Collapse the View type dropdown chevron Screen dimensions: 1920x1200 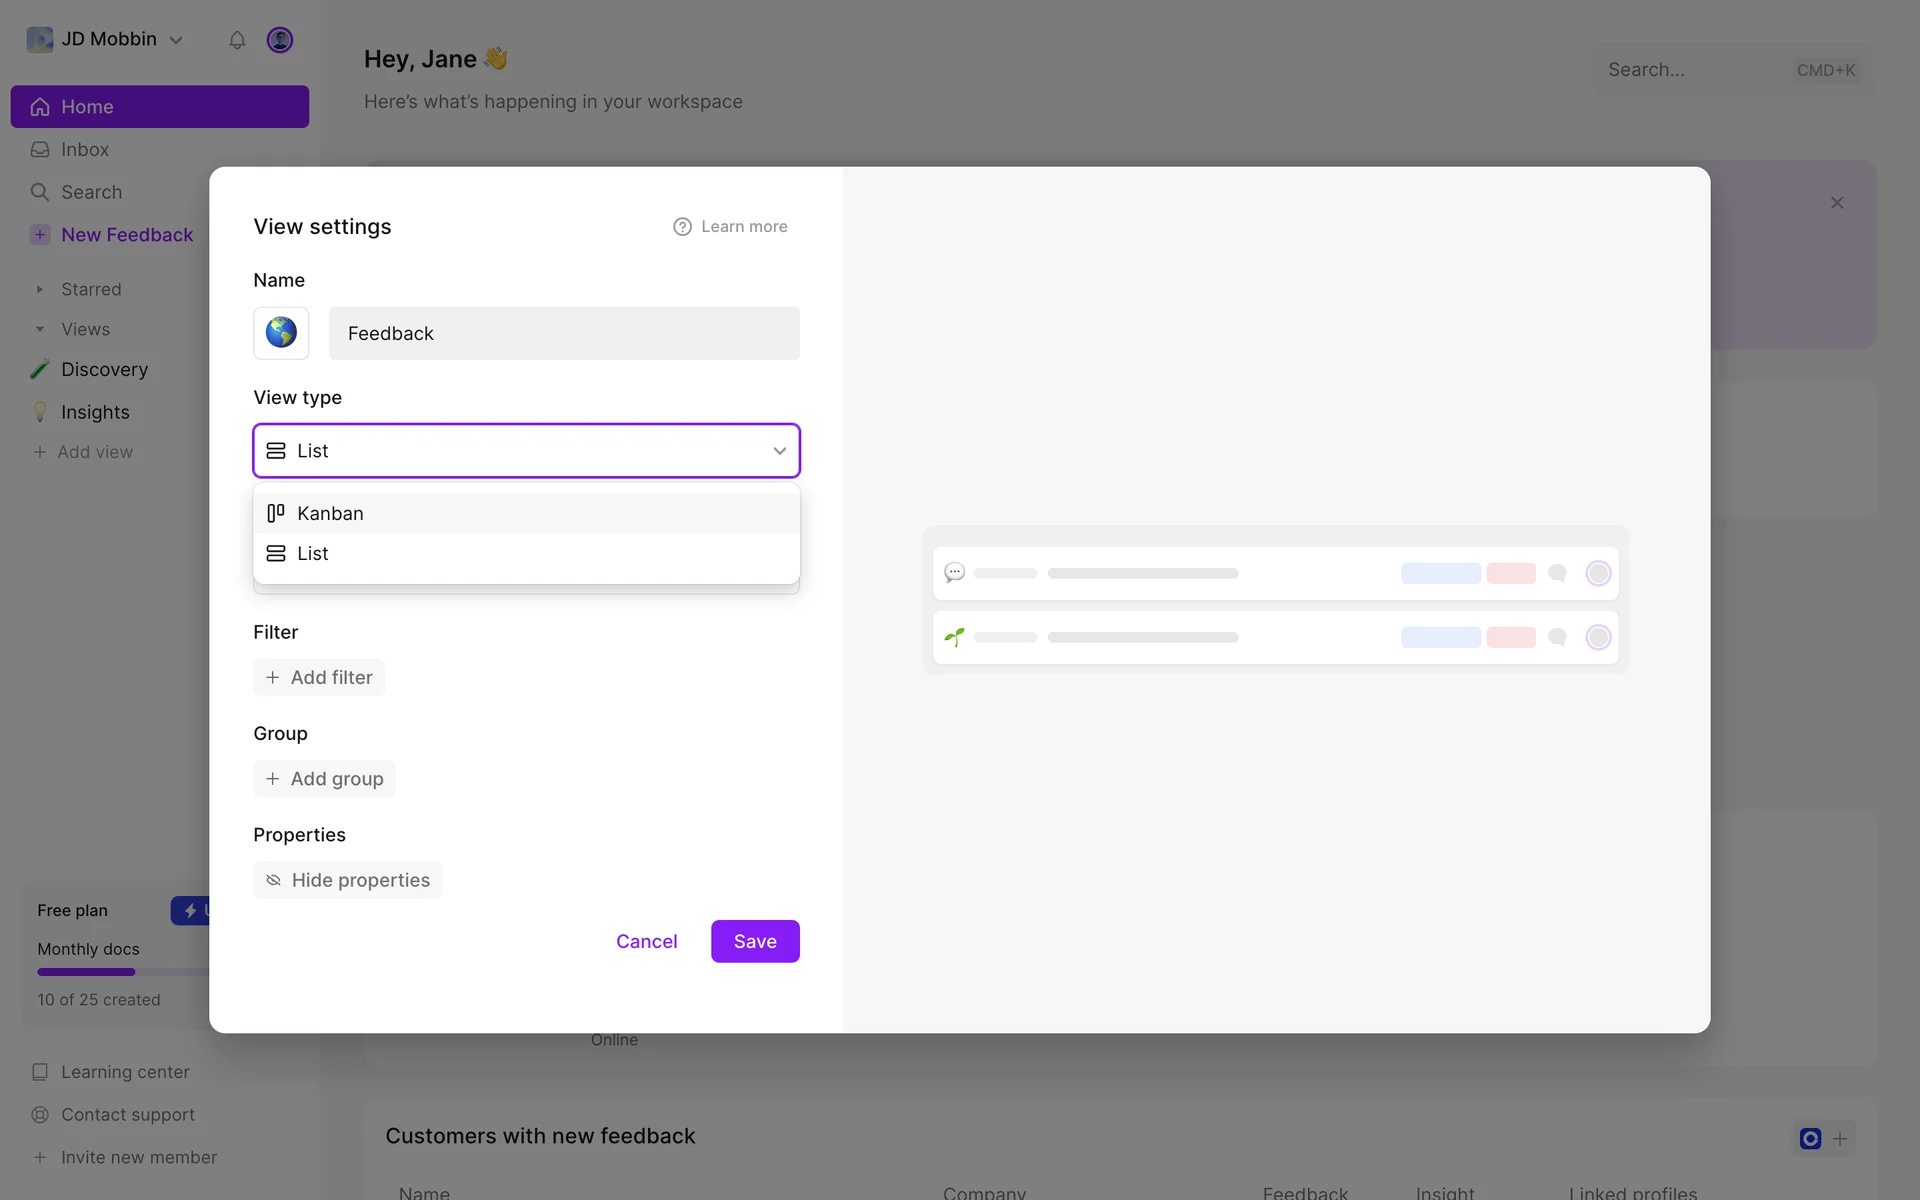pos(779,451)
